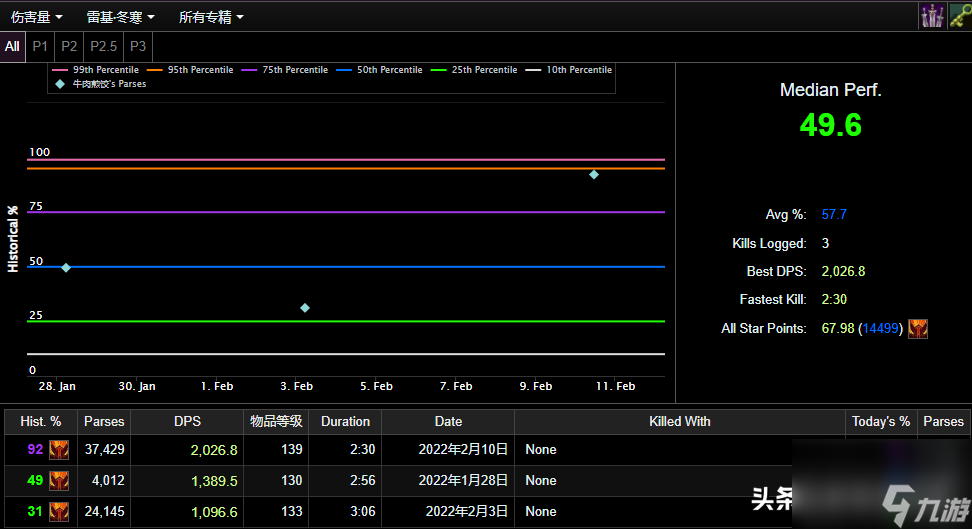Viewport: 972px width, 529px height.
Task: Sort by the Killed With column header
Action: tap(679, 422)
